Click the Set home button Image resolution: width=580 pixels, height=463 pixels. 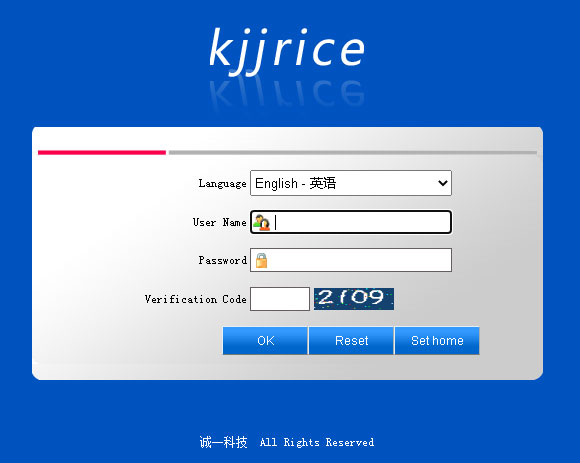[437, 341]
